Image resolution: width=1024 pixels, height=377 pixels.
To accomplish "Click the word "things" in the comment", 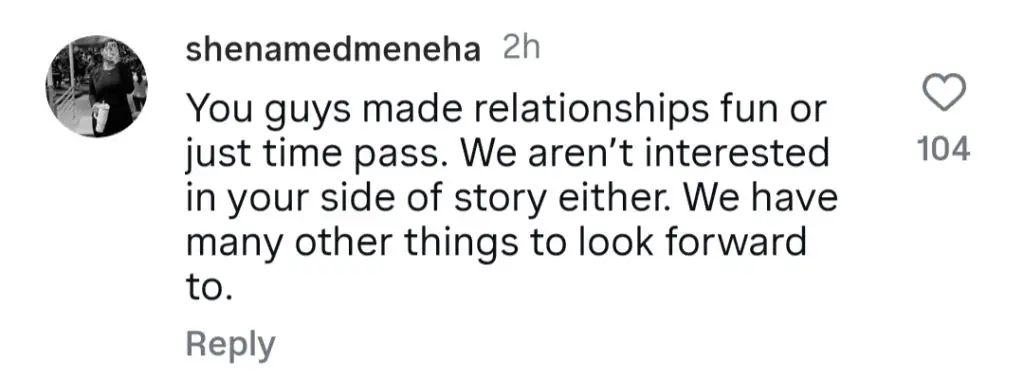I will (453, 244).
